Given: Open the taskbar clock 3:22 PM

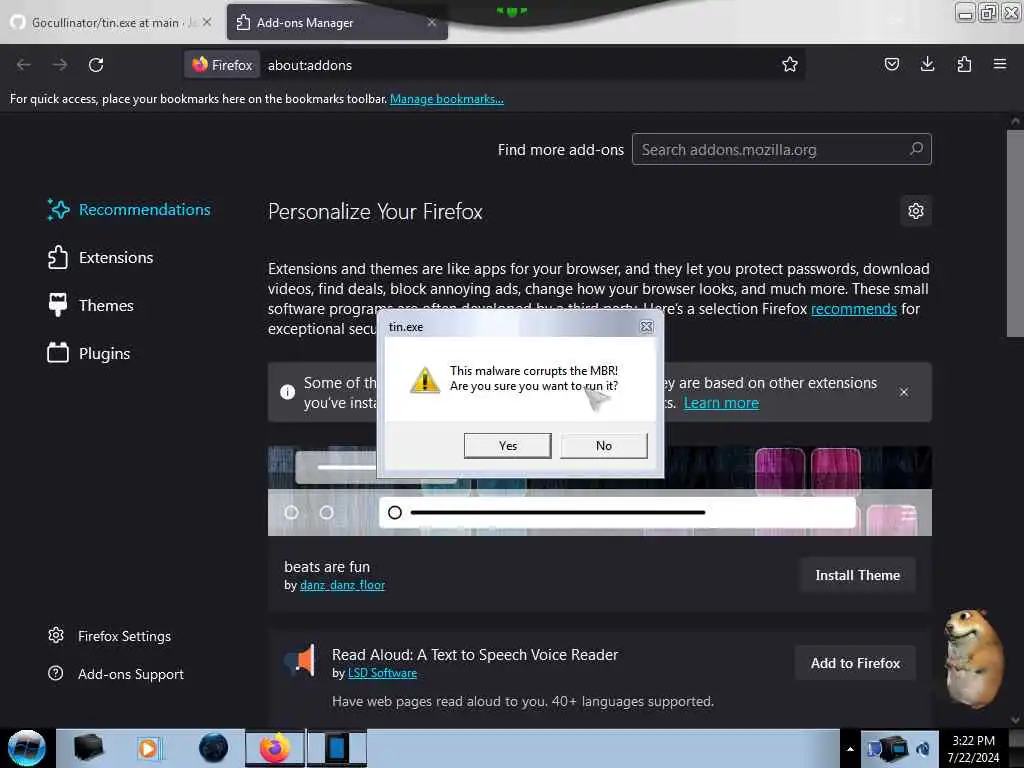Looking at the screenshot, I should tap(973, 749).
